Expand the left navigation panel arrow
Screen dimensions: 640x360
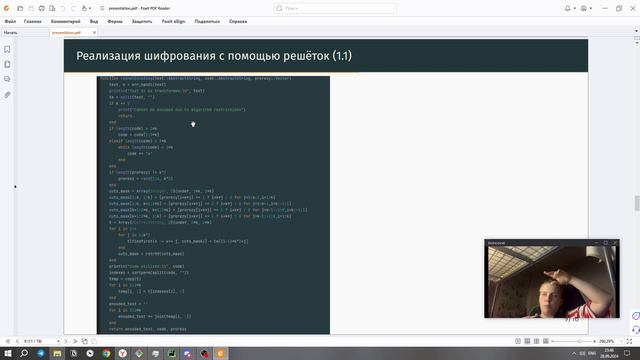(x=16, y=187)
